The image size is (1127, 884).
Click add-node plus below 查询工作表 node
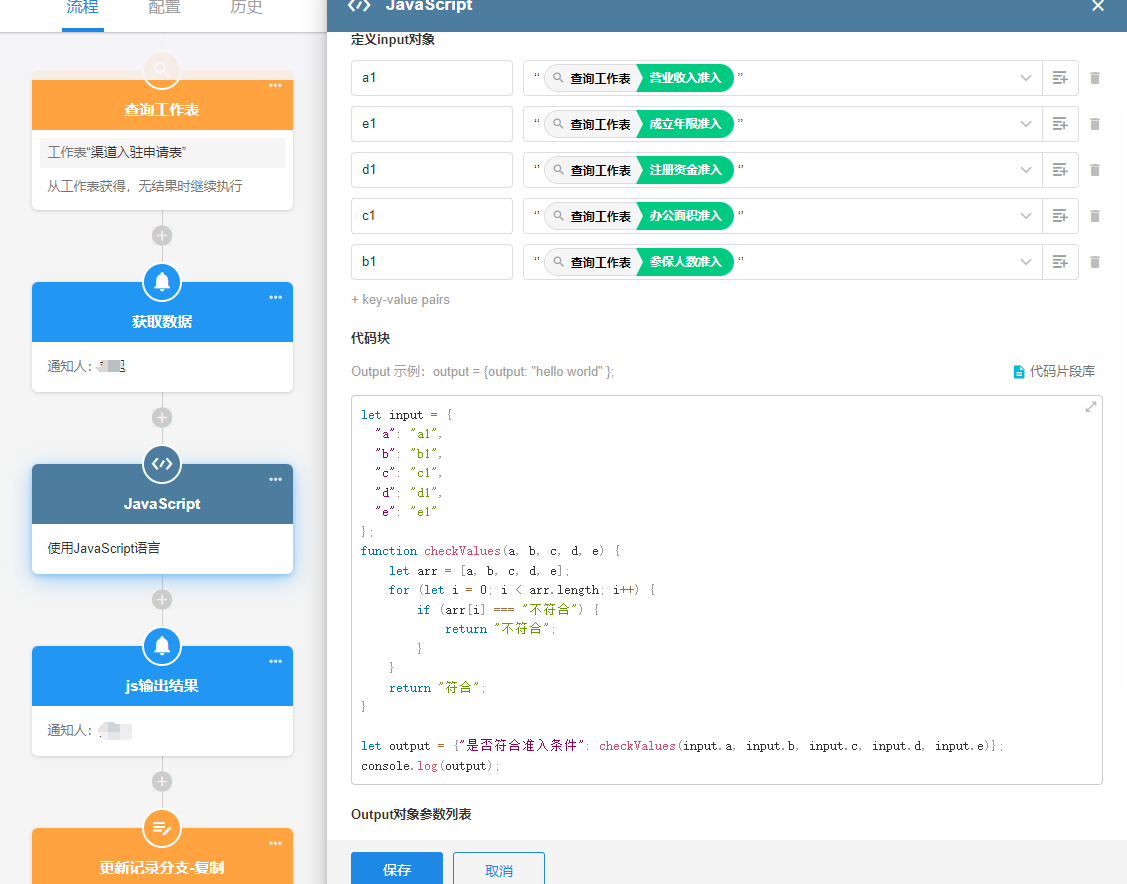[x=162, y=235]
